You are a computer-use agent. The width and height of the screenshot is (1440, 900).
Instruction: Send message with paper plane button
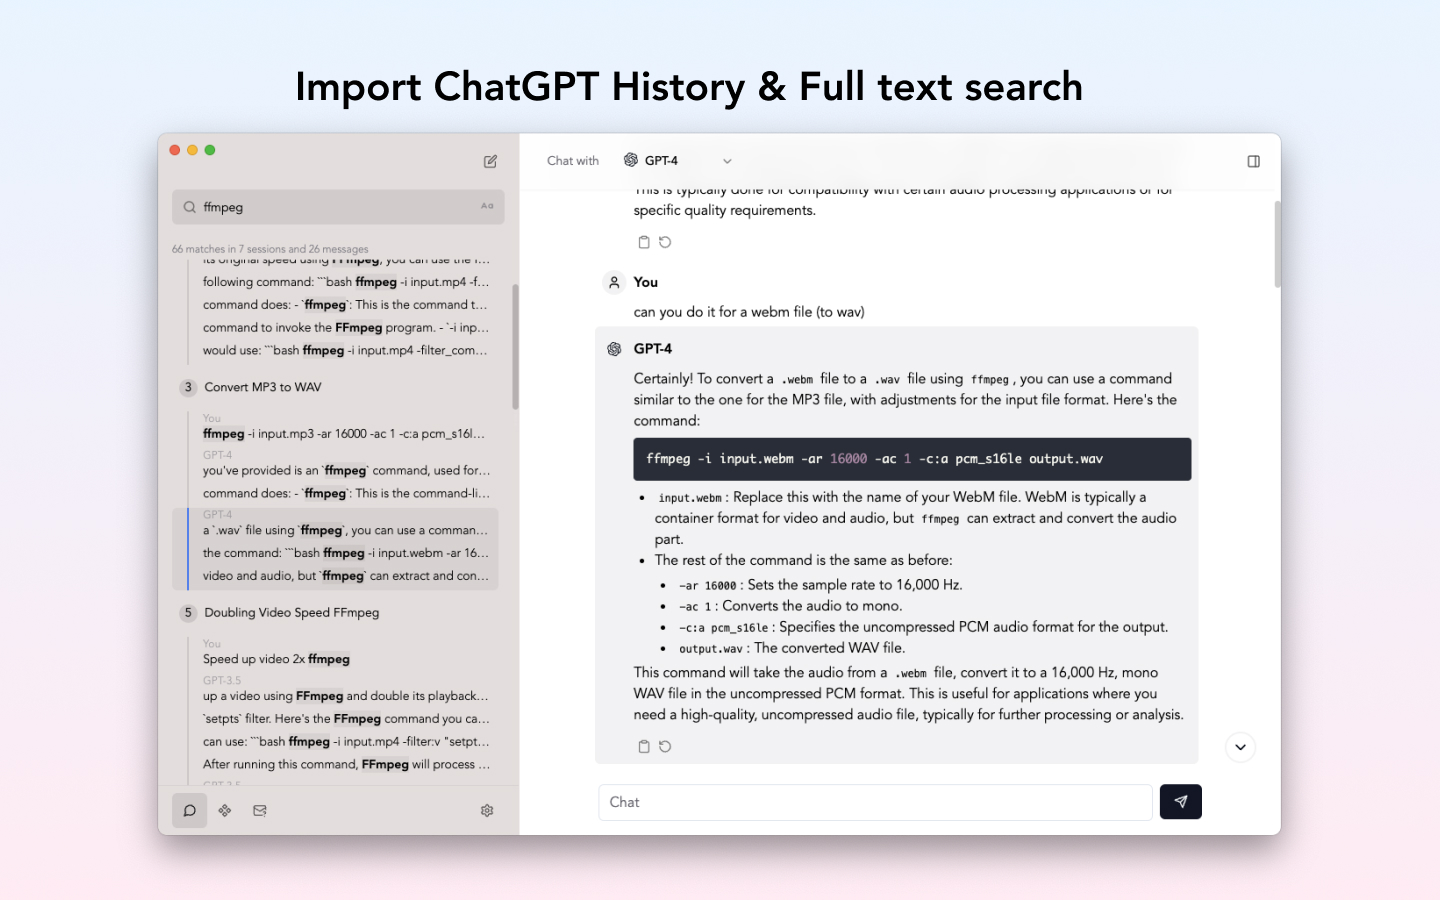(x=1181, y=802)
